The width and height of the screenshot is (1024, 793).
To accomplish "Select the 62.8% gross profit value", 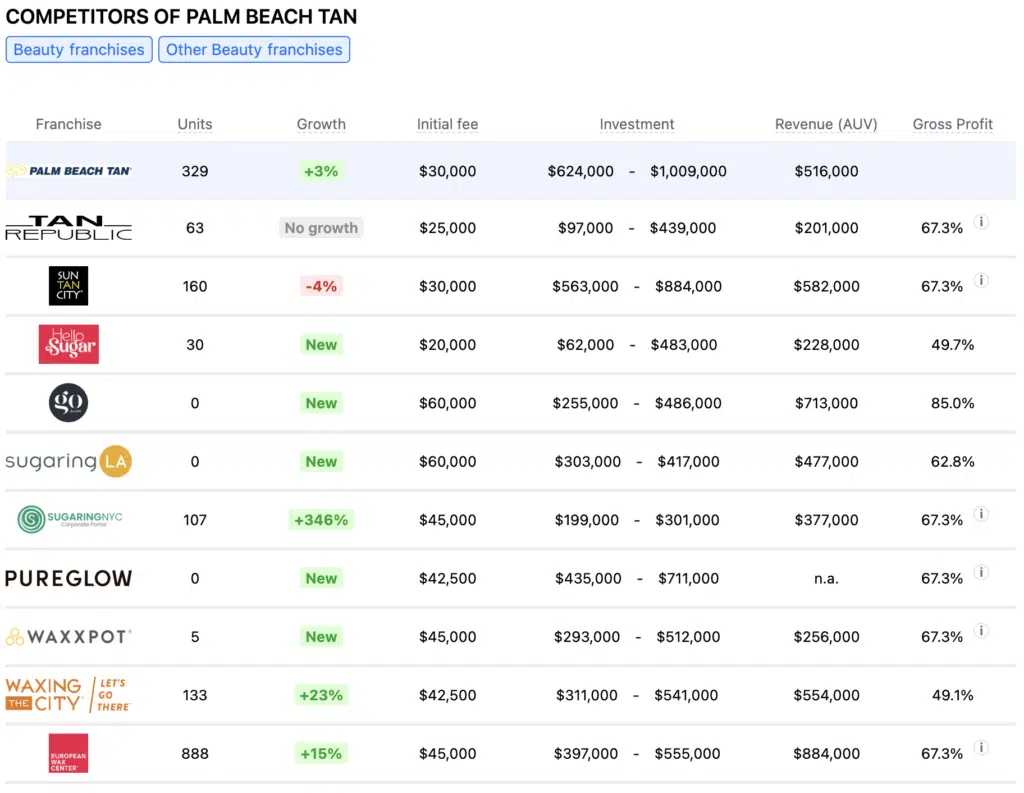I will coord(952,461).
